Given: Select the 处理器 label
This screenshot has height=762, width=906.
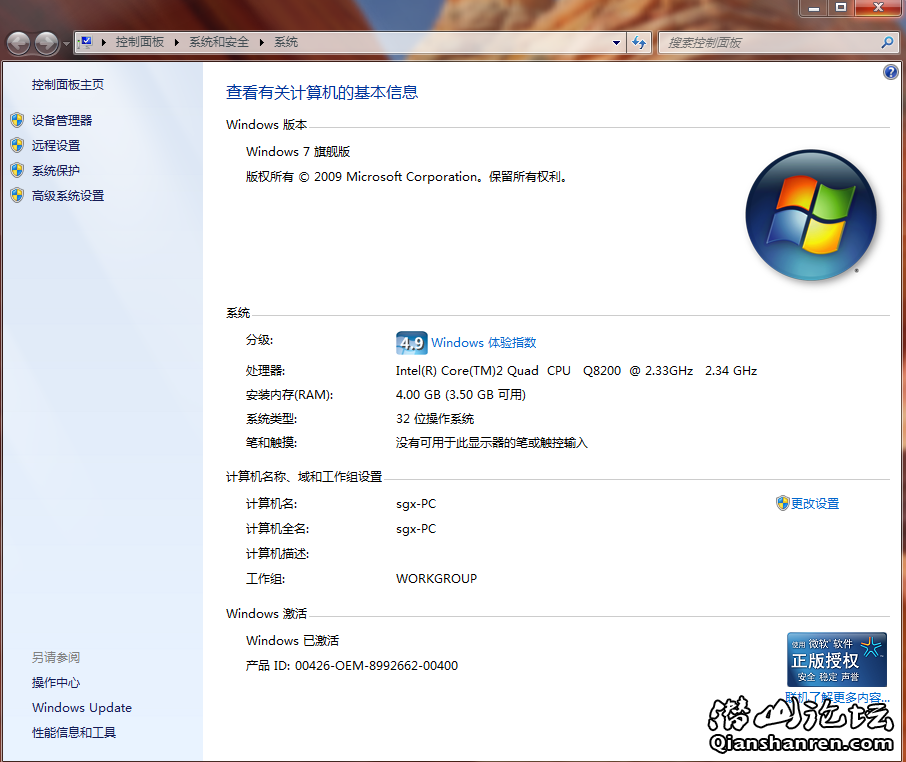Looking at the screenshot, I should pyautogui.click(x=265, y=371).
